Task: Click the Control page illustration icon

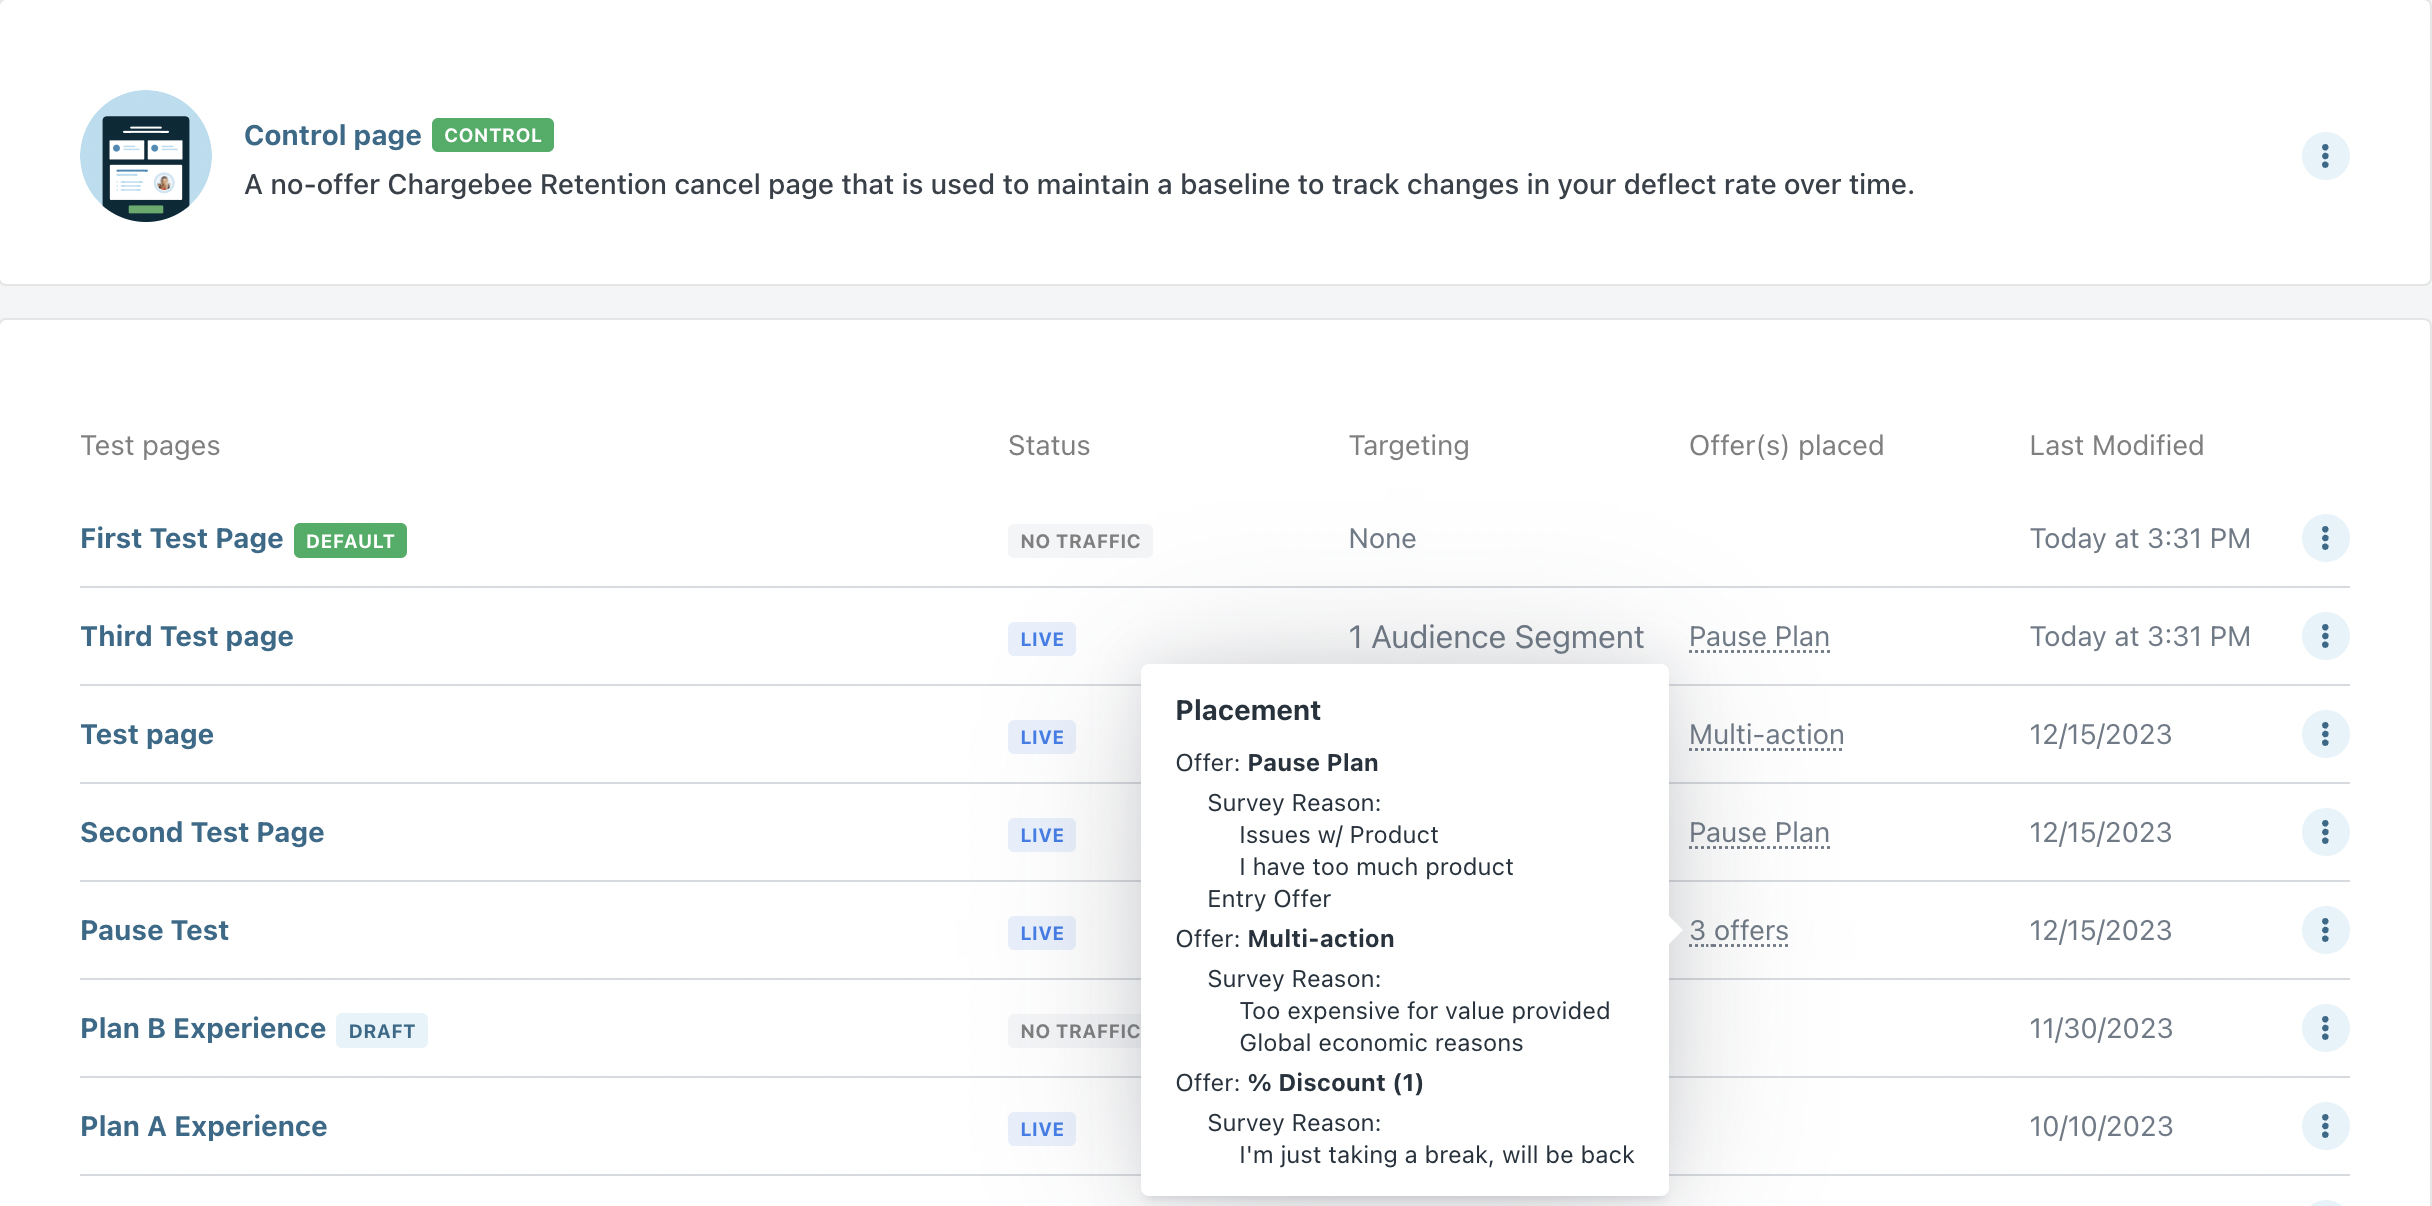Action: (146, 156)
